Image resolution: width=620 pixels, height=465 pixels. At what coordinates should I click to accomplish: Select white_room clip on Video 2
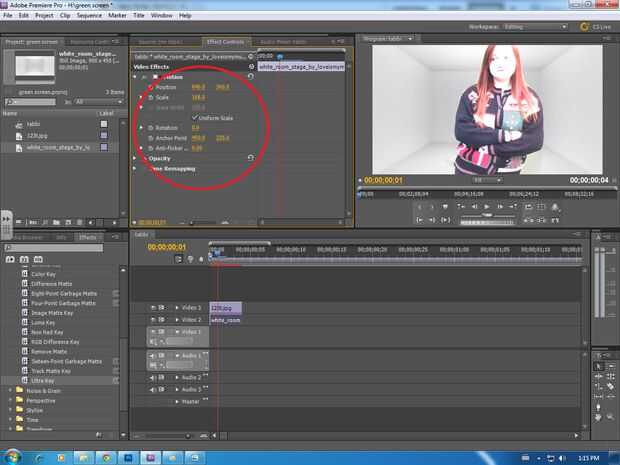pos(225,319)
